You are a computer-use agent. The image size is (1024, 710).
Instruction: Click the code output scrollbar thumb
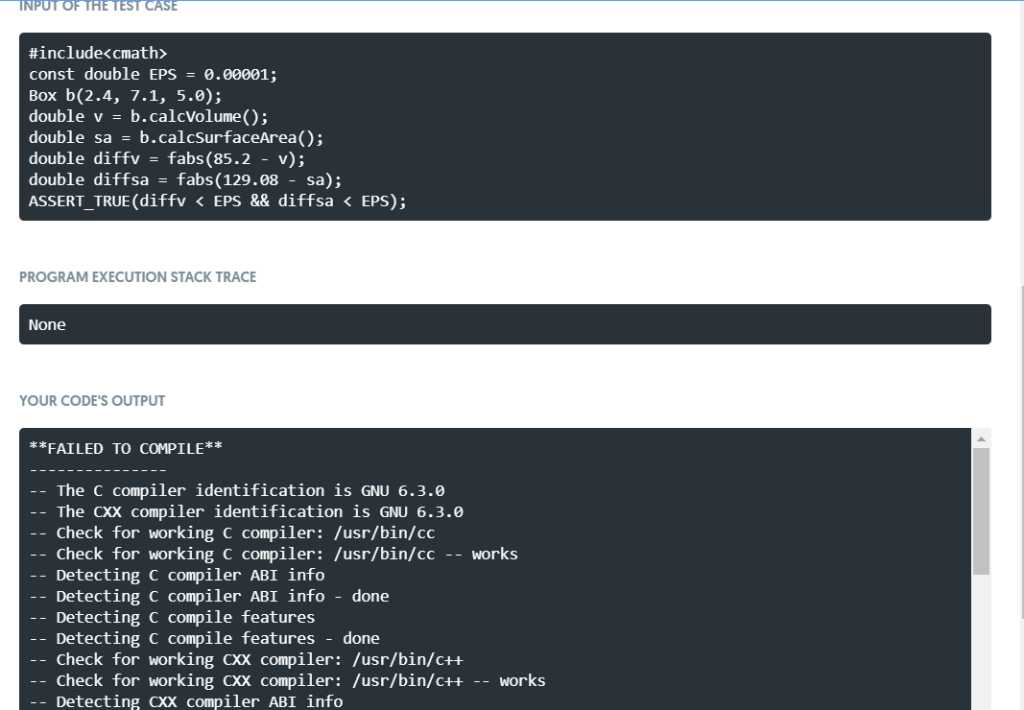pyautogui.click(x=981, y=511)
